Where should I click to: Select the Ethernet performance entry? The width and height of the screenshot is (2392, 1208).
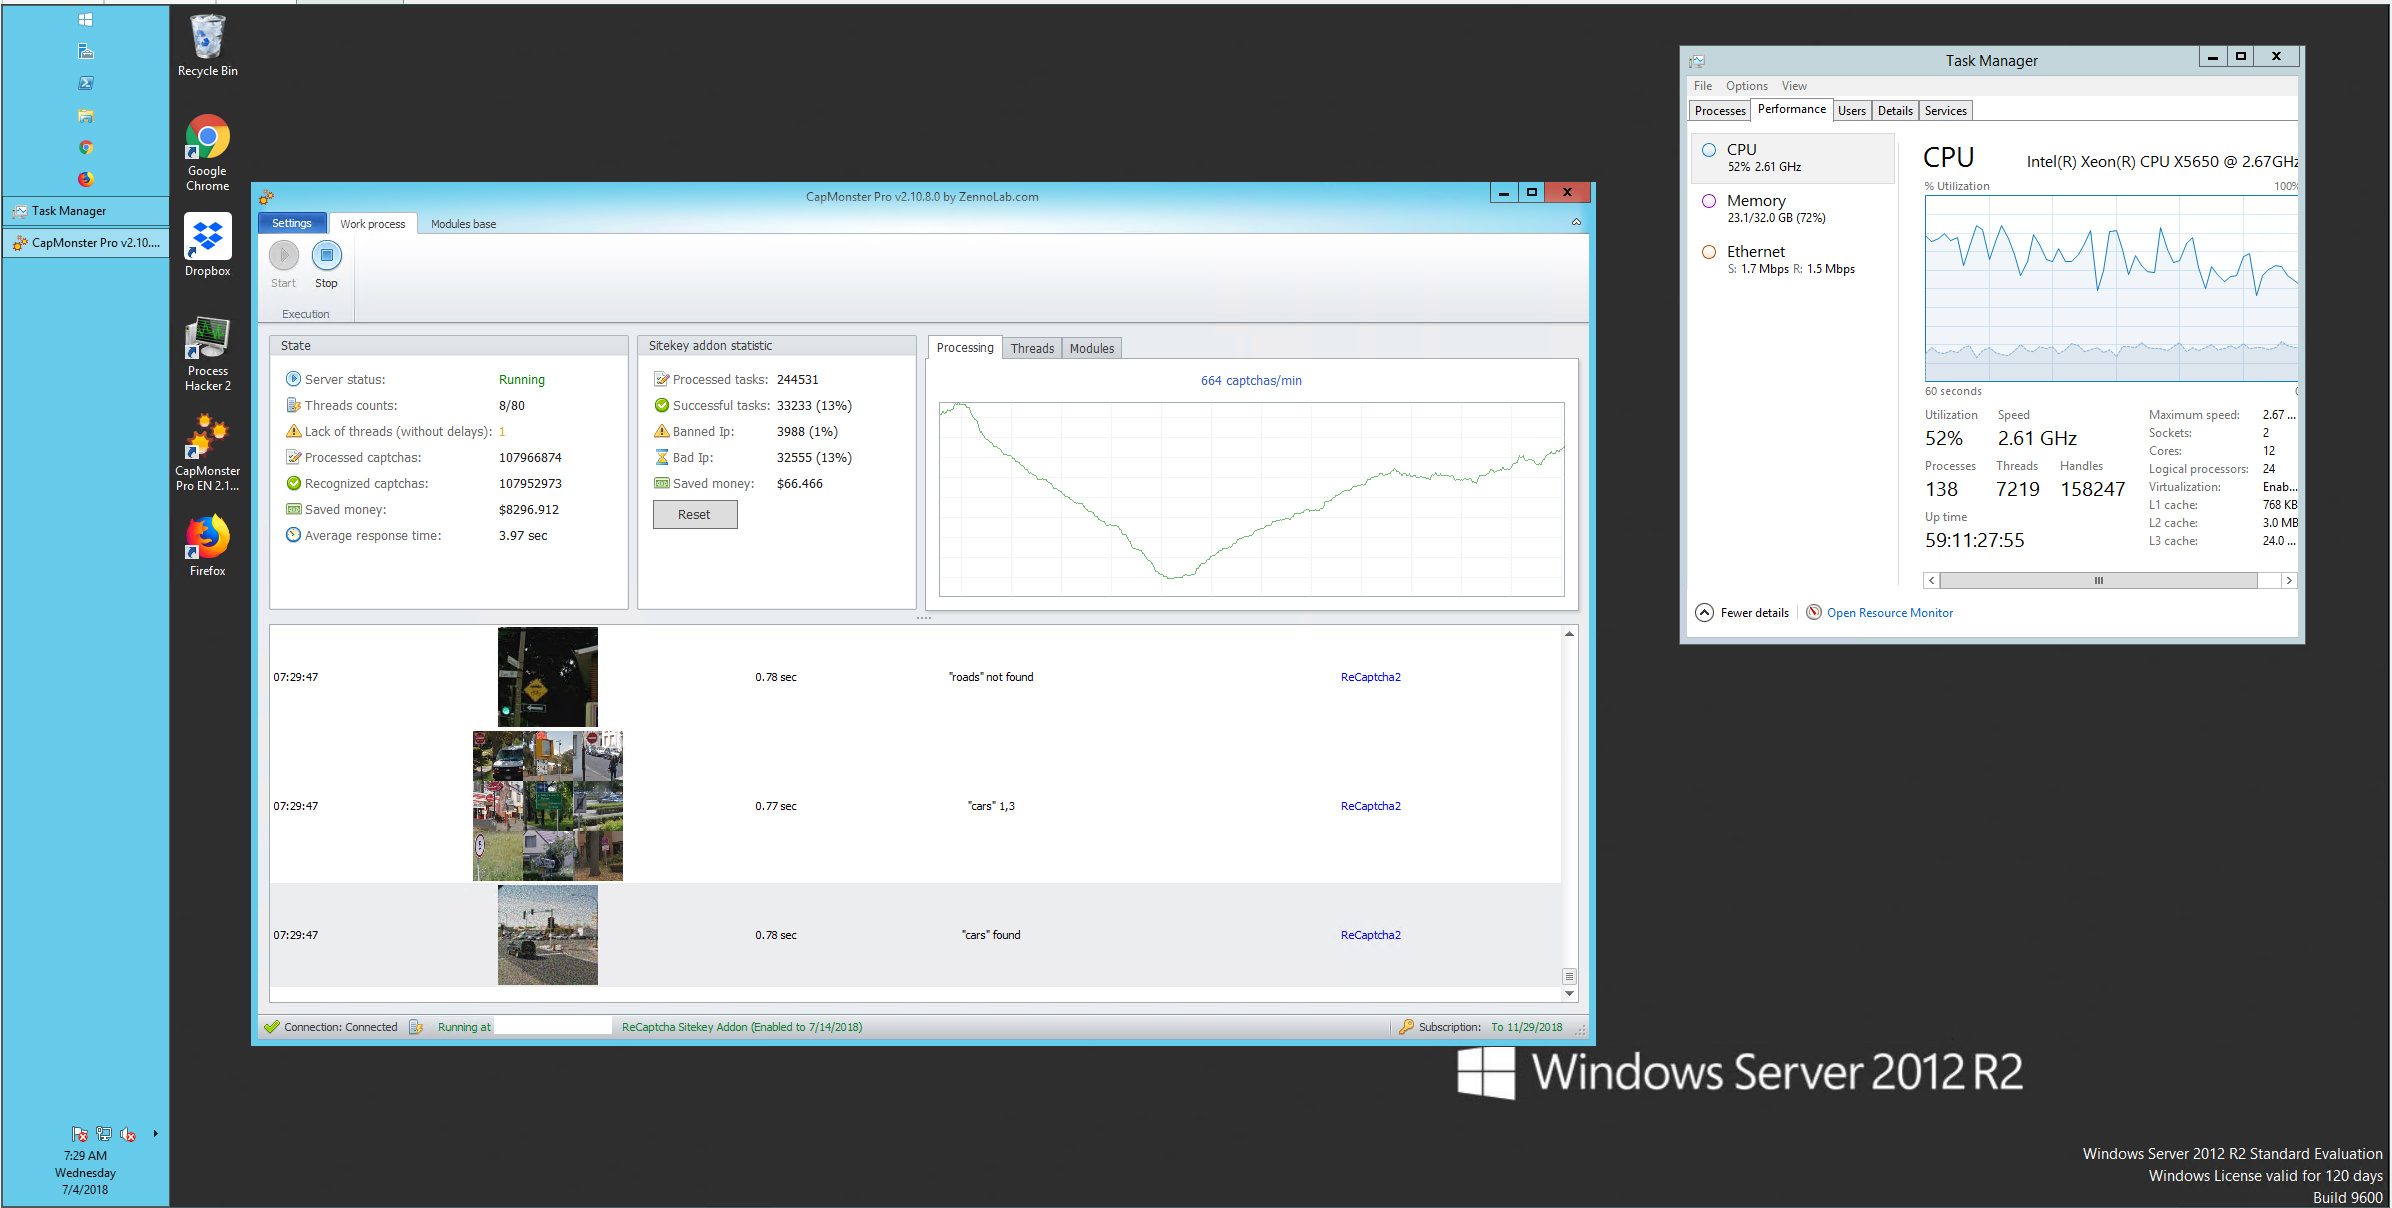point(1792,260)
